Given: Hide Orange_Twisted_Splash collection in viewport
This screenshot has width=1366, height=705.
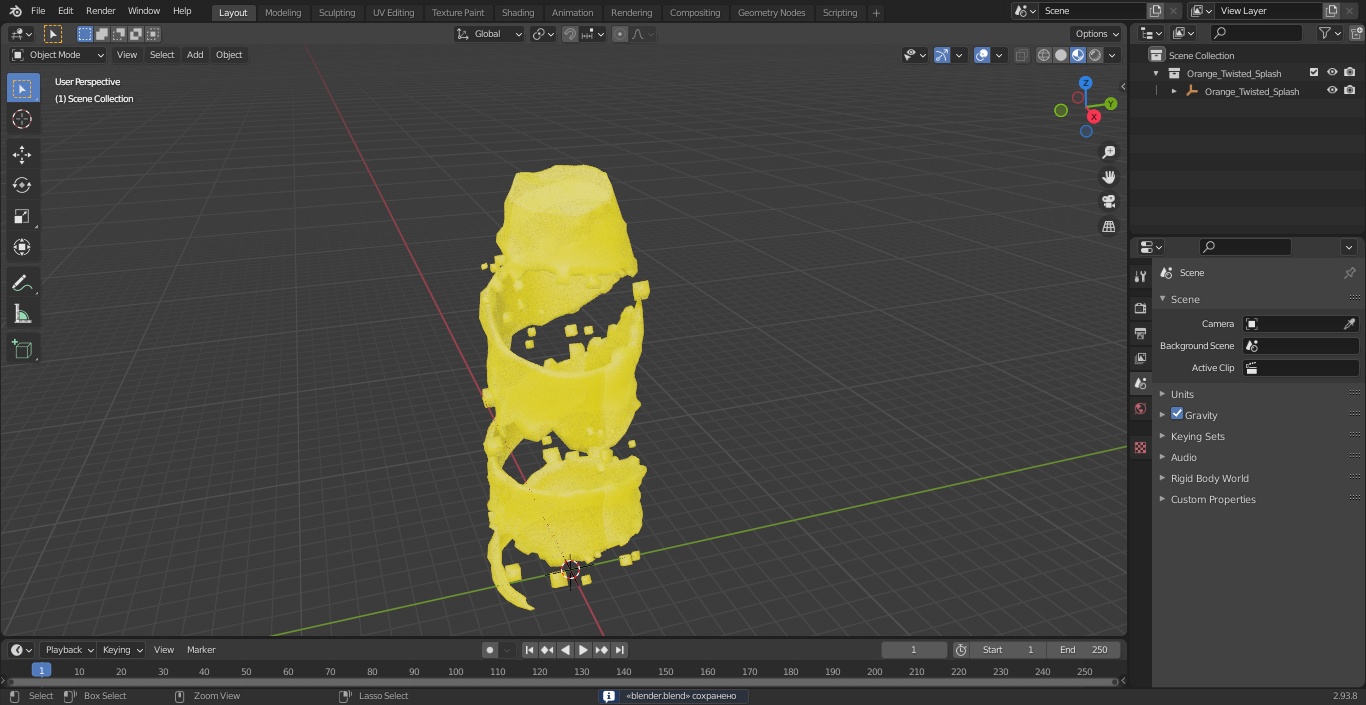Looking at the screenshot, I should (1332, 73).
